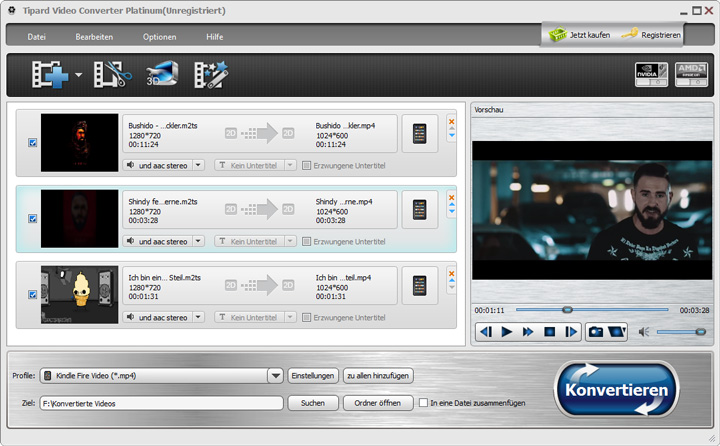Screen dimensions: 720x446
Task: Click 2D source mode icon in Bushido row
Action: coord(231,133)
